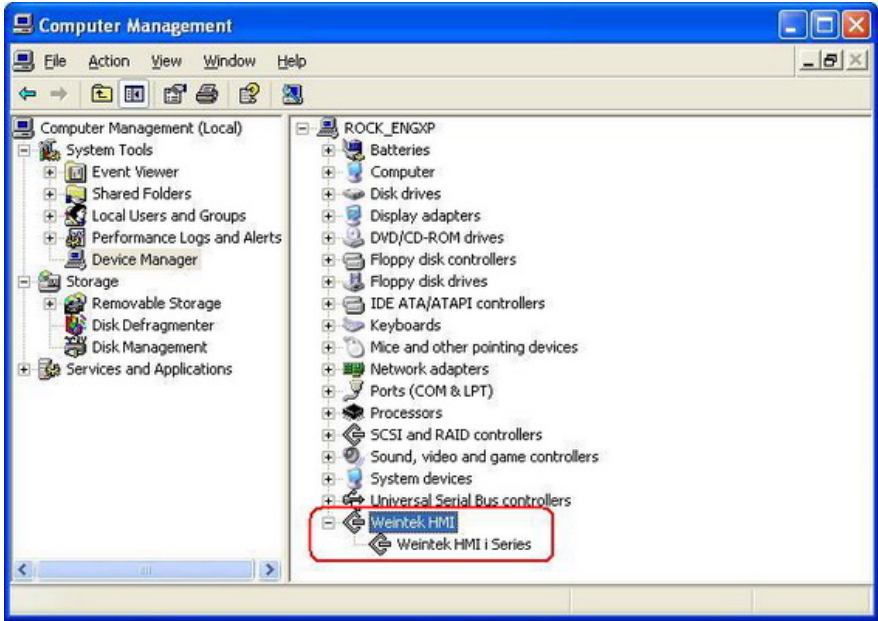Click the left pane scroll left arrow
878x621 pixels.
pos(23,570)
